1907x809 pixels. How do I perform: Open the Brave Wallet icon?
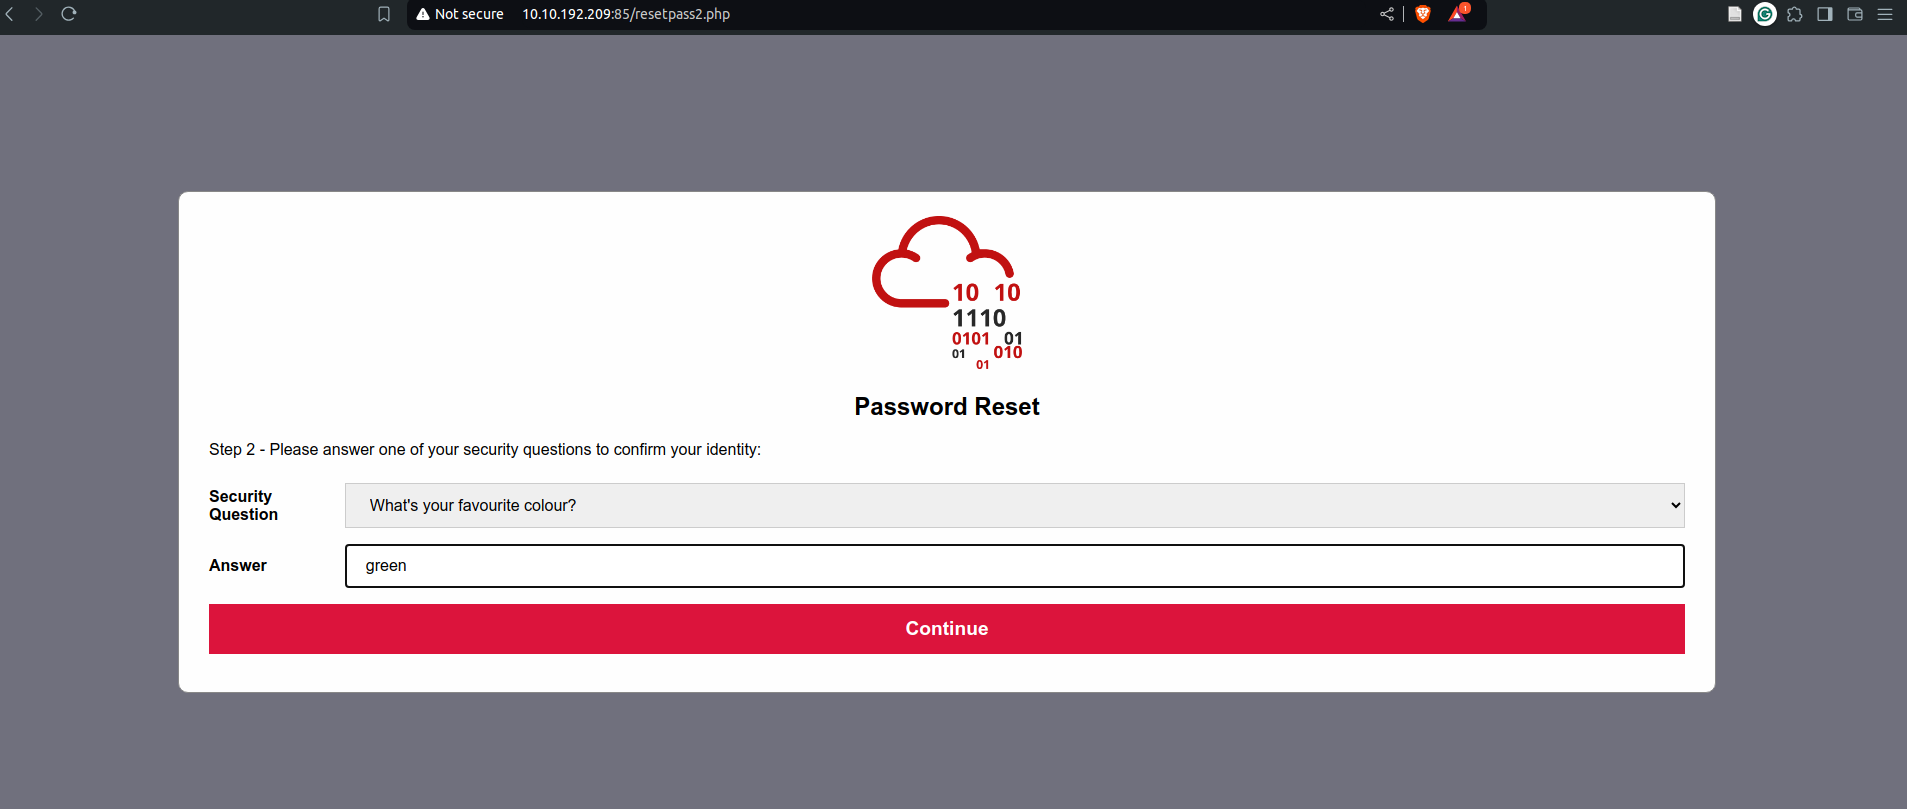coord(1855,14)
